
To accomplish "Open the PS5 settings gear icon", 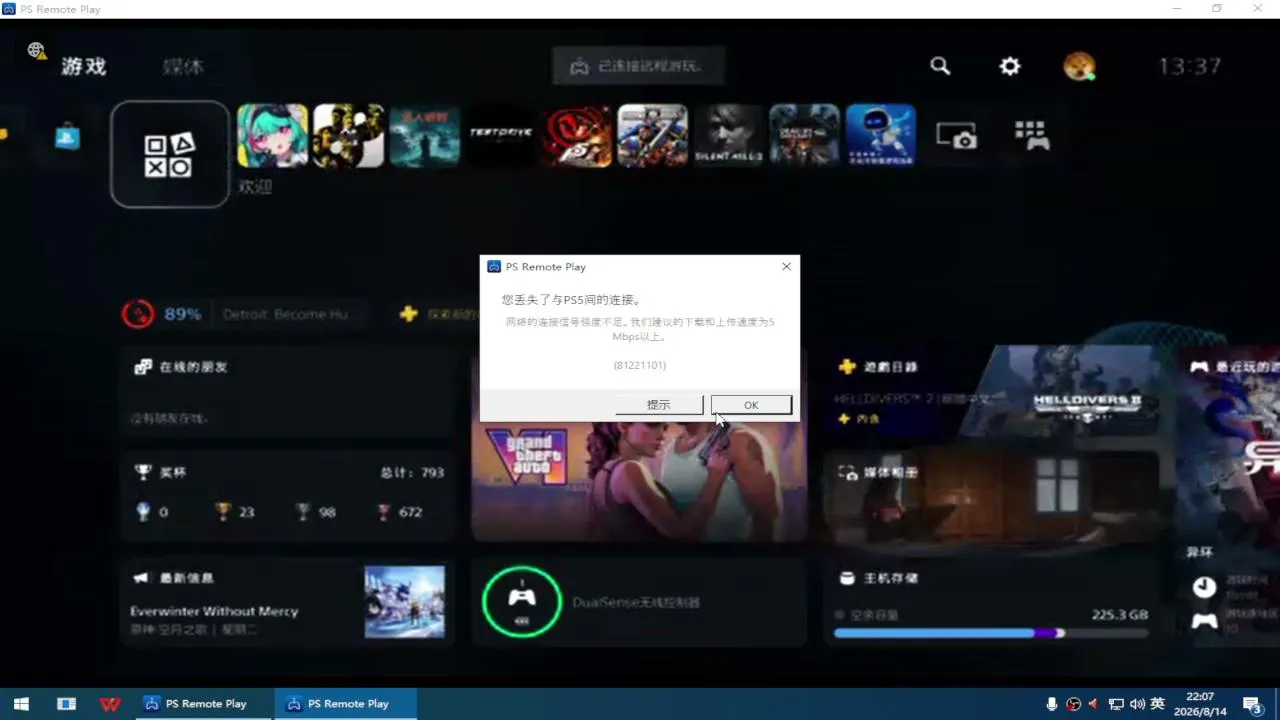I will (x=1010, y=66).
